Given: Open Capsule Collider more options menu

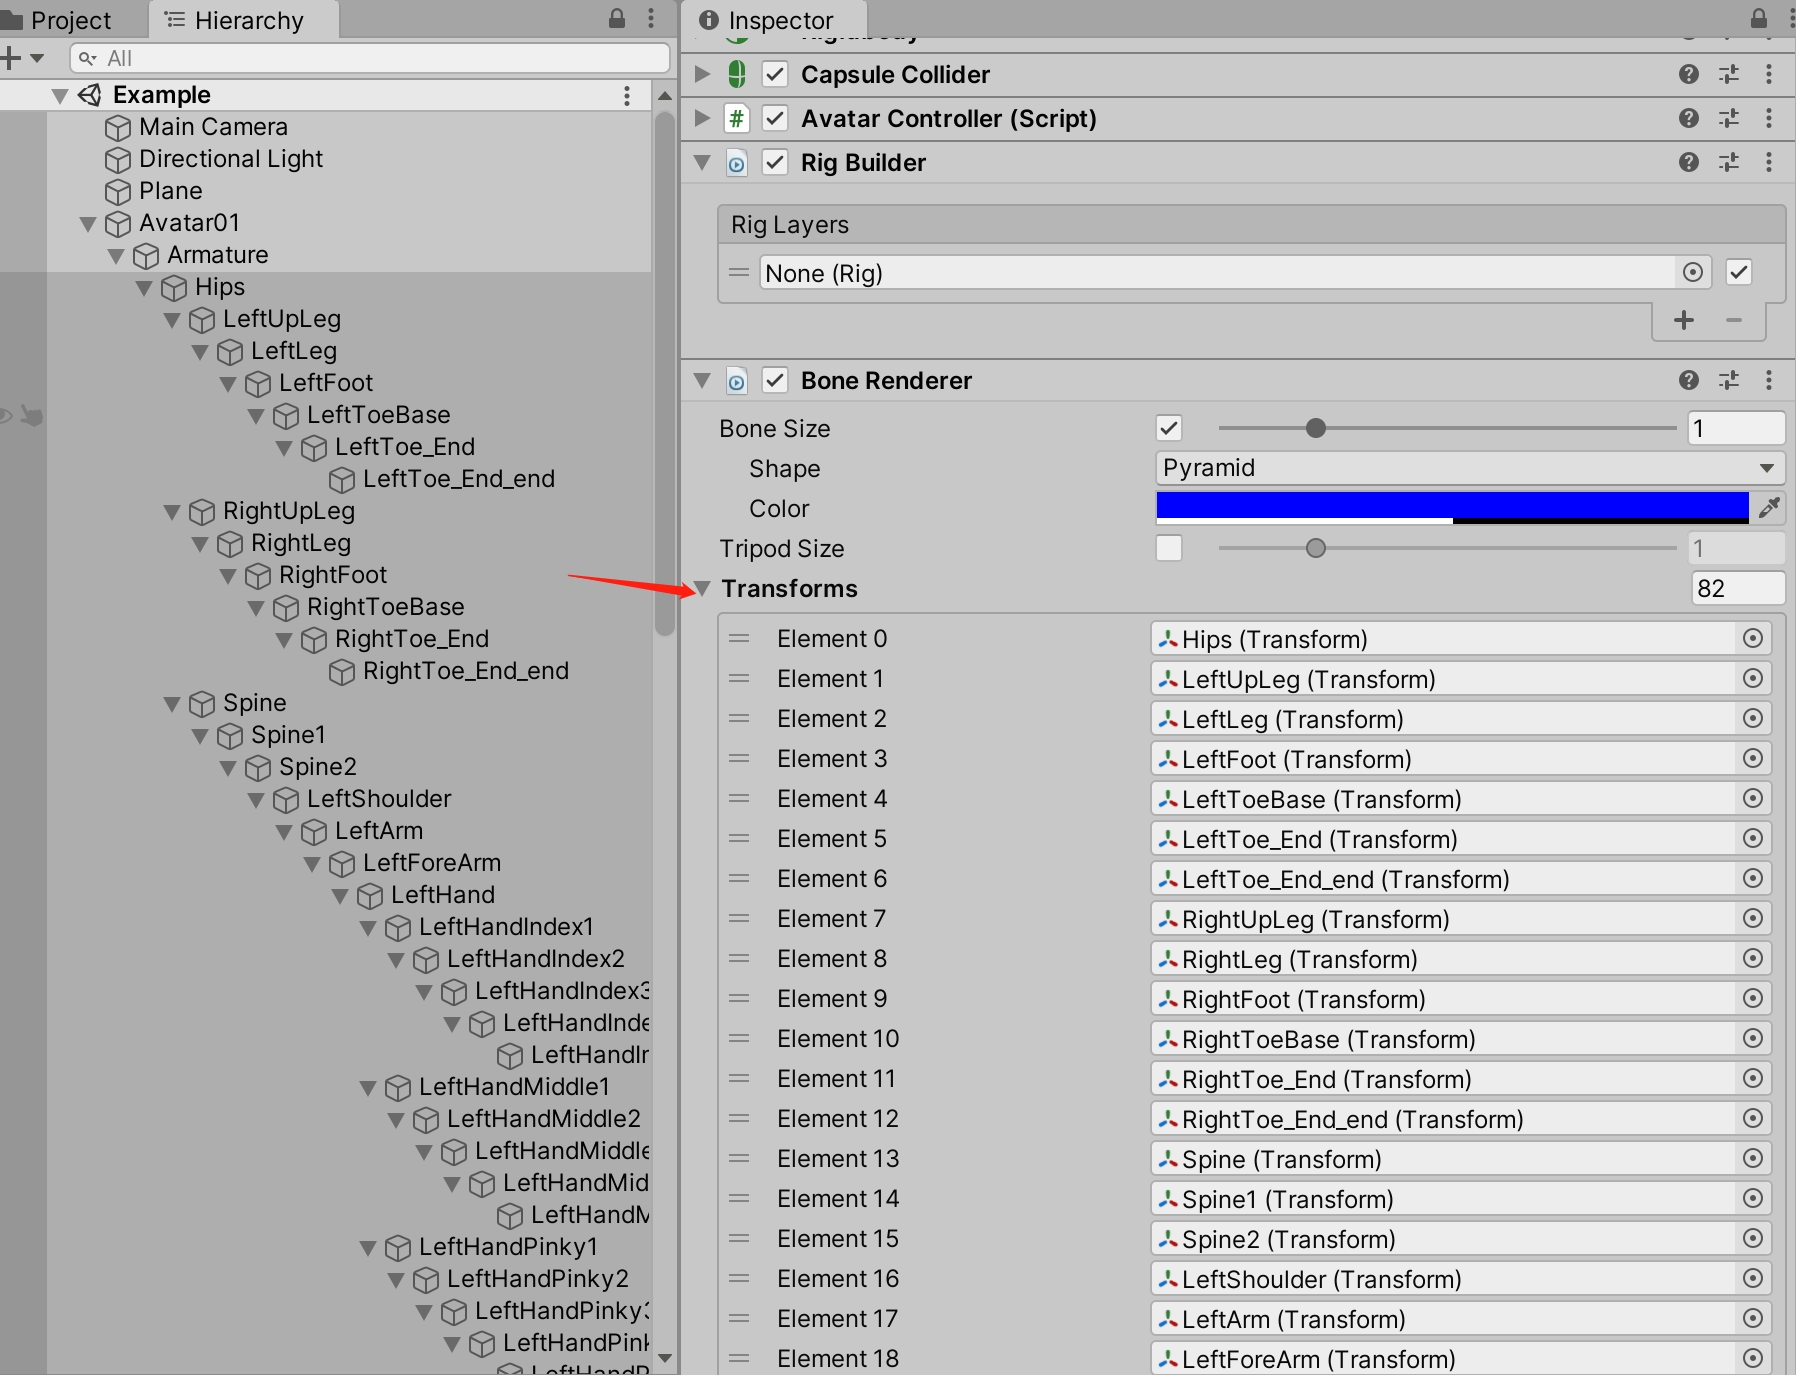Looking at the screenshot, I should coord(1768,74).
